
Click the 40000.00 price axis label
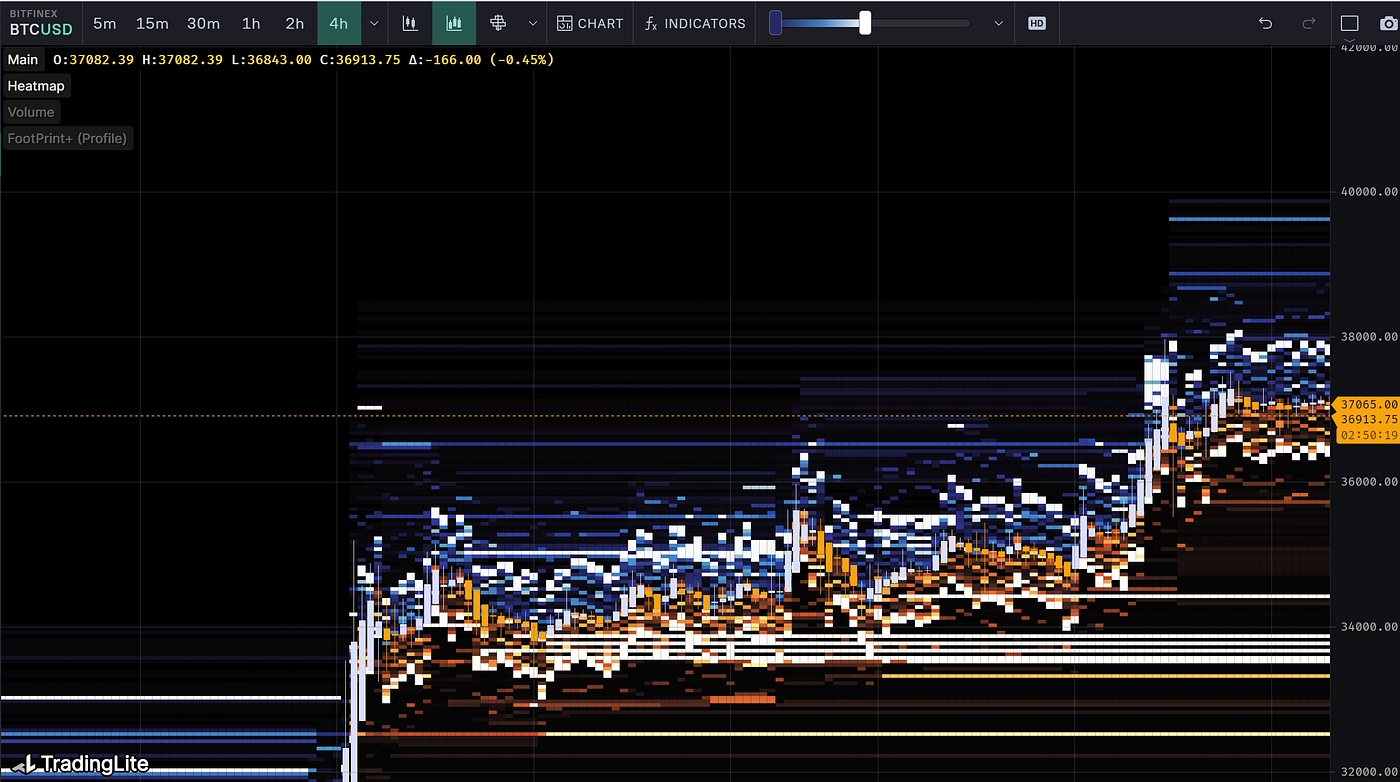(1369, 192)
